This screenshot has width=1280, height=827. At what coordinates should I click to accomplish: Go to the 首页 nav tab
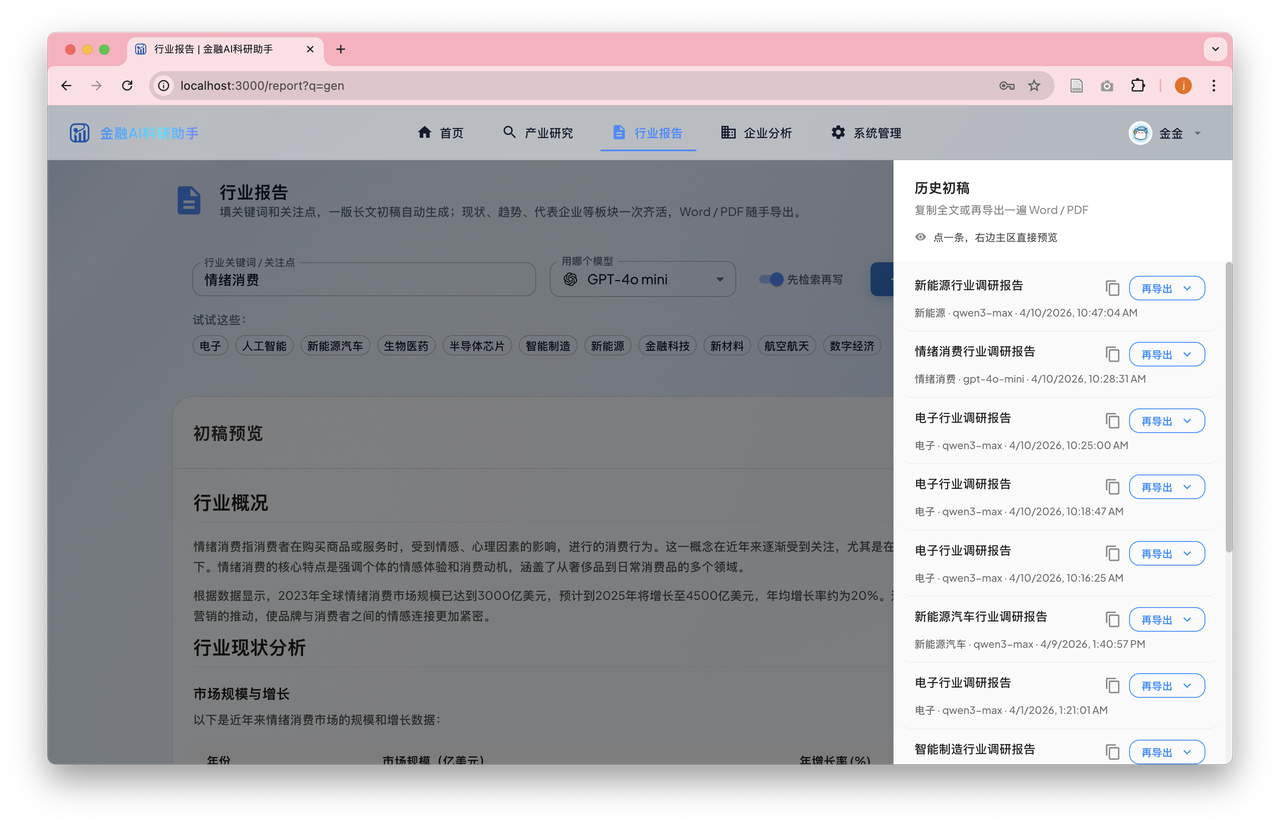440,133
